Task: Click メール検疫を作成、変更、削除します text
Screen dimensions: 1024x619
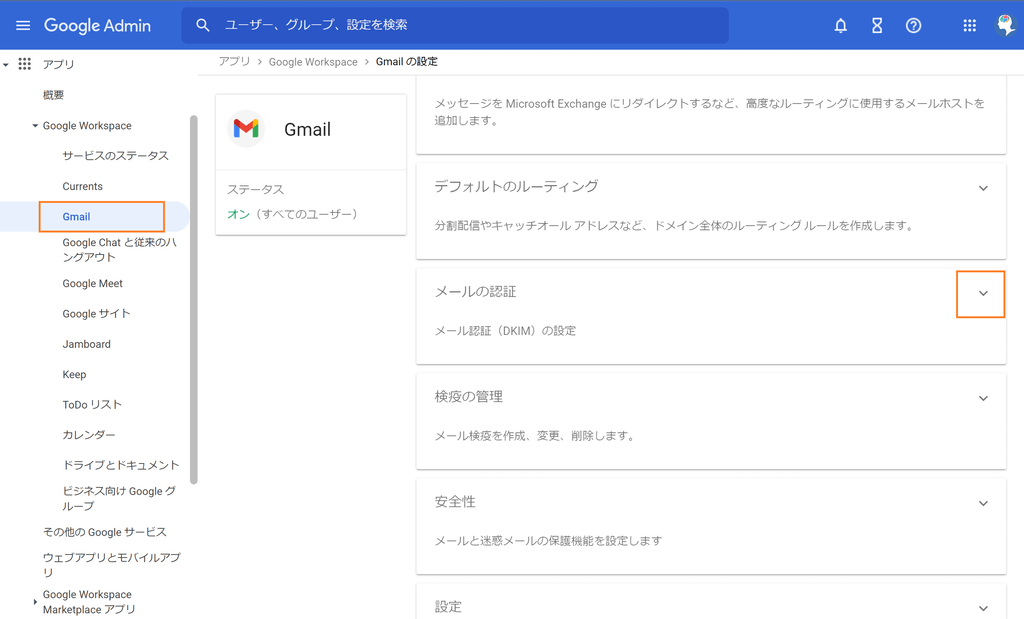Action: click(x=536, y=436)
